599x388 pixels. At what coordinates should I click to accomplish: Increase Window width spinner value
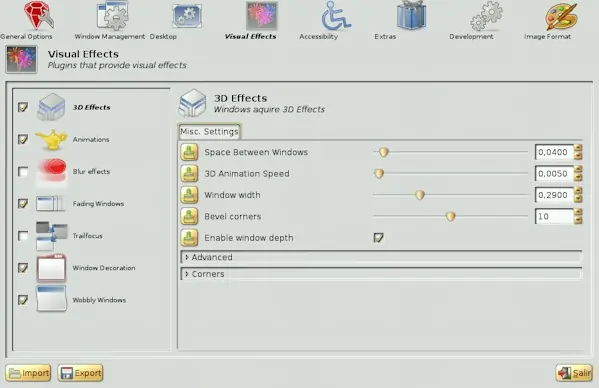(x=578, y=191)
